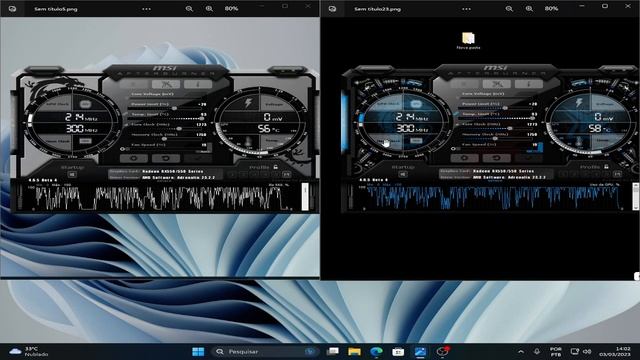Click the middle top button beside info in blue-skin Afterburner
Image resolution: width=640 pixels, height=360 pixels.
point(496,84)
